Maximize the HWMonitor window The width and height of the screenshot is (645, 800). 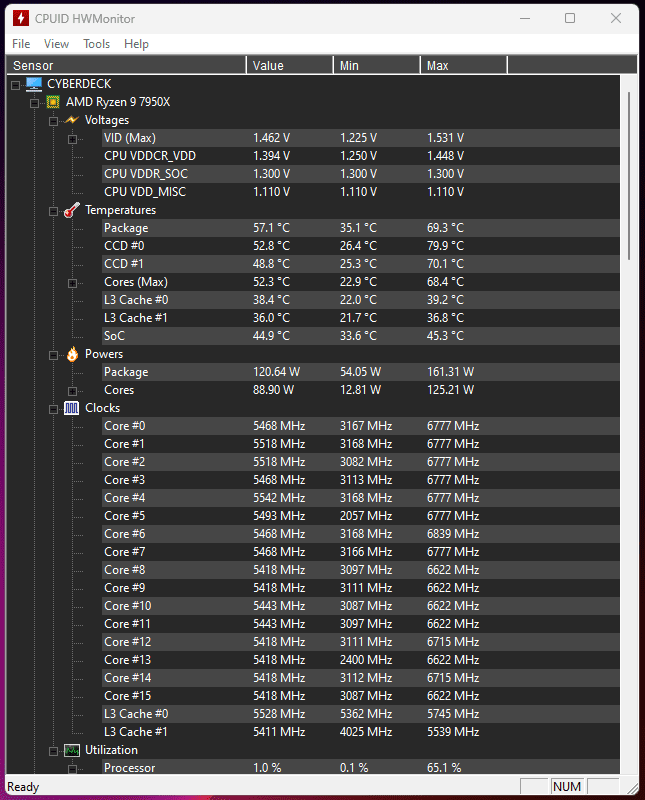tap(570, 18)
